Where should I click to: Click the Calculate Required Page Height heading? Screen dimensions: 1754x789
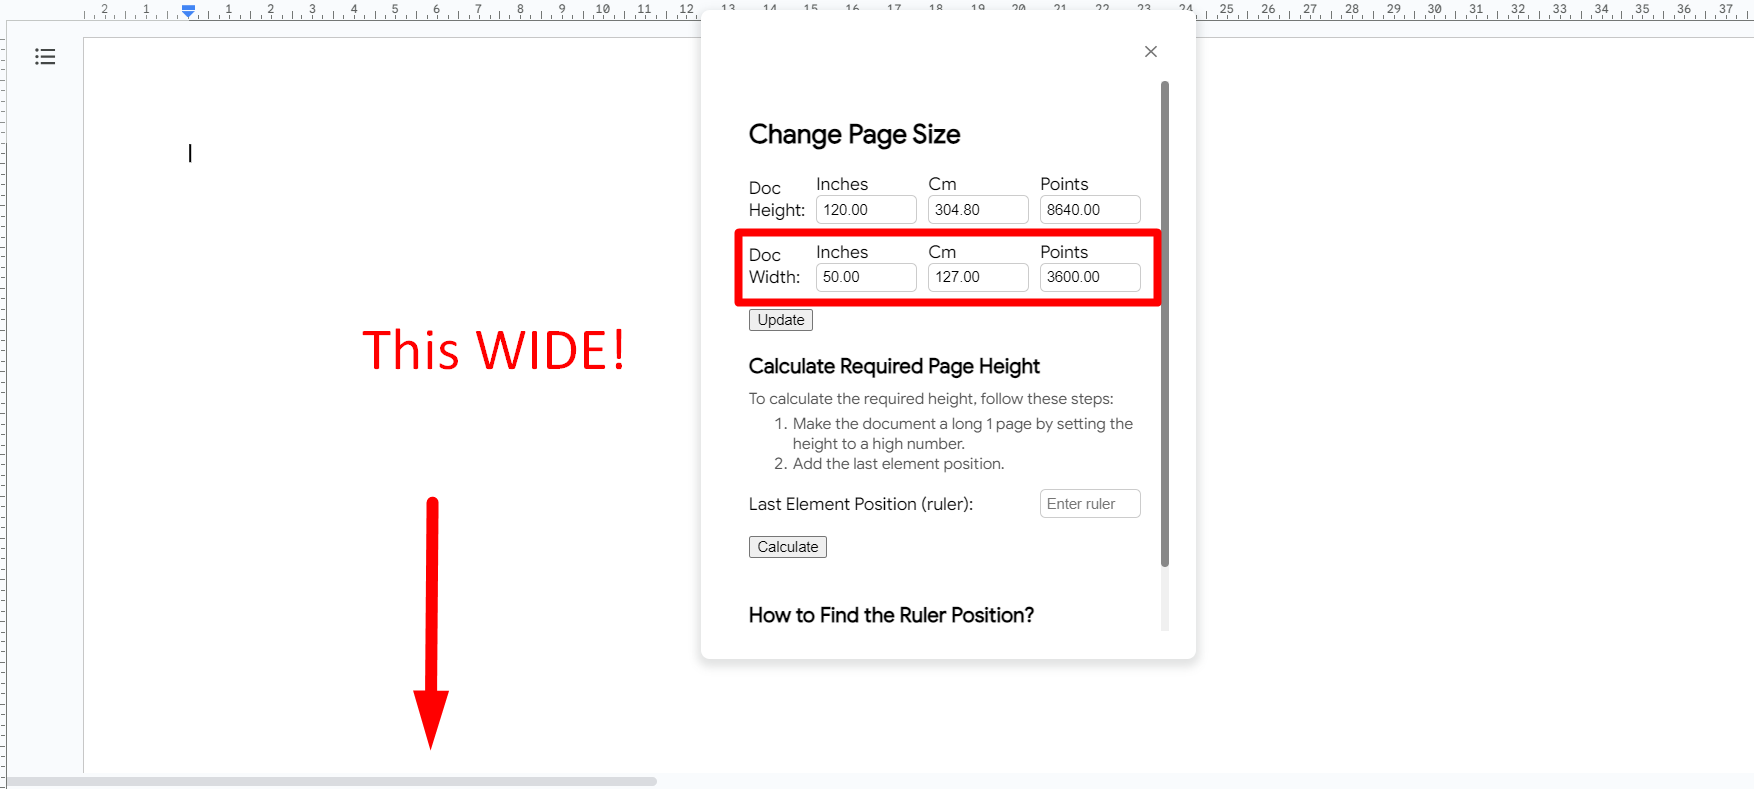[x=894, y=366]
